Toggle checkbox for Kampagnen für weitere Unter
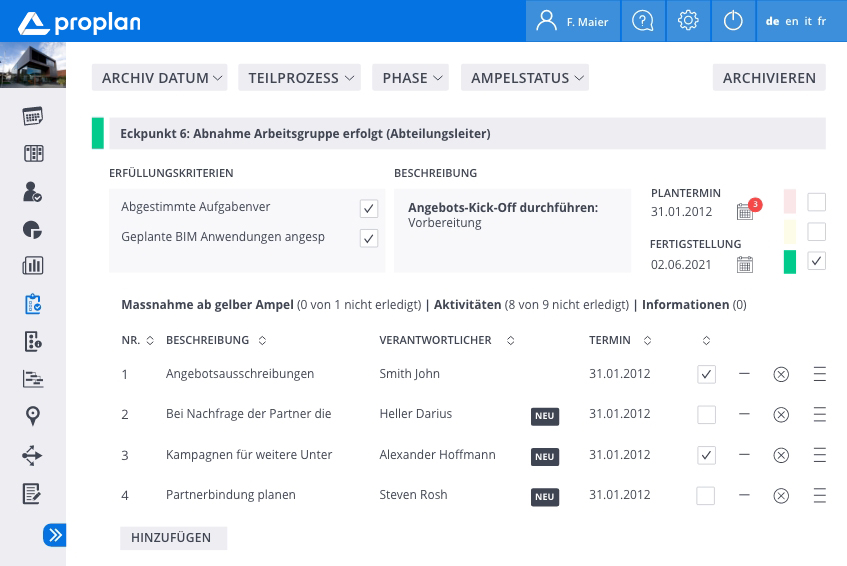Screen dimensions: 847x566 click(x=706, y=455)
